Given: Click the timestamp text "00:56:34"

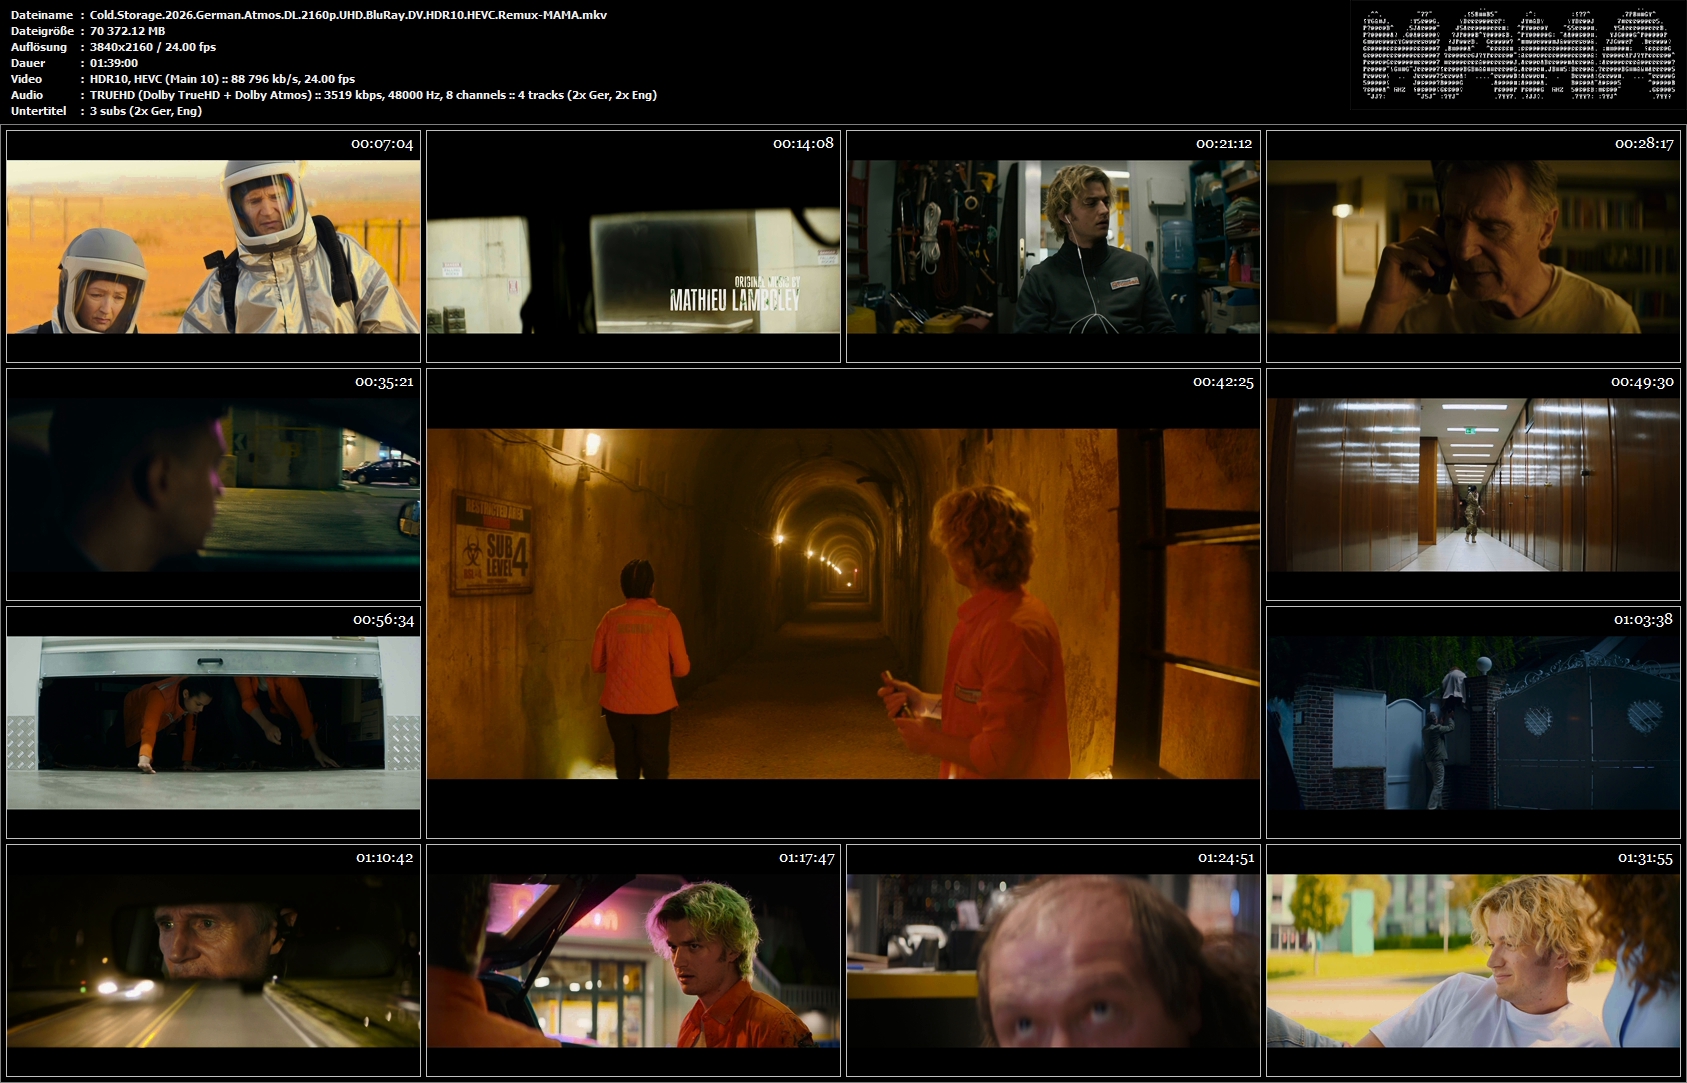Looking at the screenshot, I should coord(383,620).
